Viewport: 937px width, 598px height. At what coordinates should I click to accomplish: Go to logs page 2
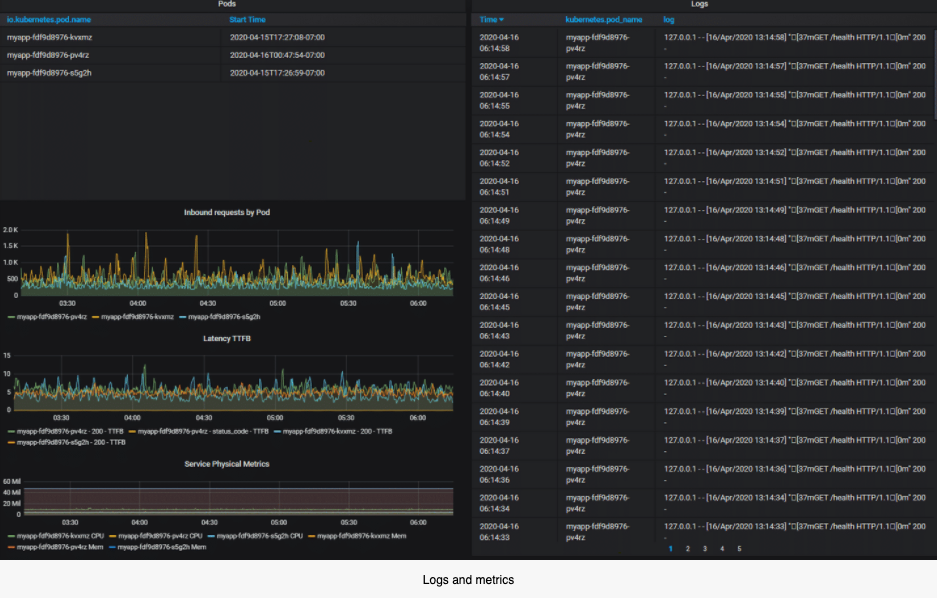[x=687, y=548]
